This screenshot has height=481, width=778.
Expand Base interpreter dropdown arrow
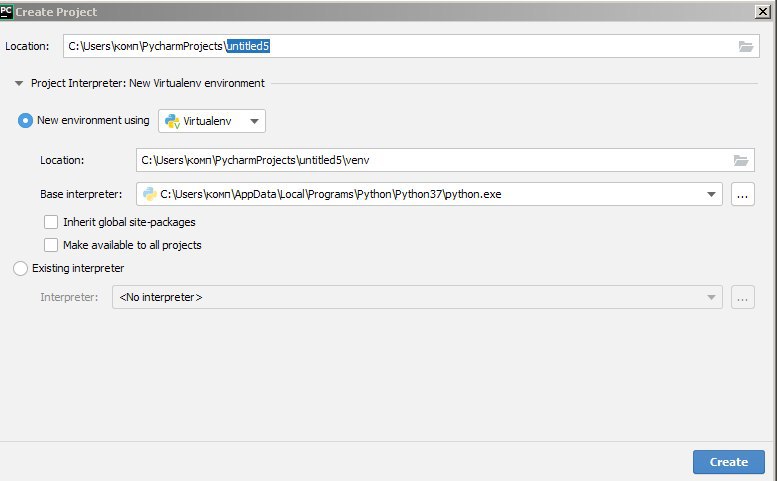(711, 195)
